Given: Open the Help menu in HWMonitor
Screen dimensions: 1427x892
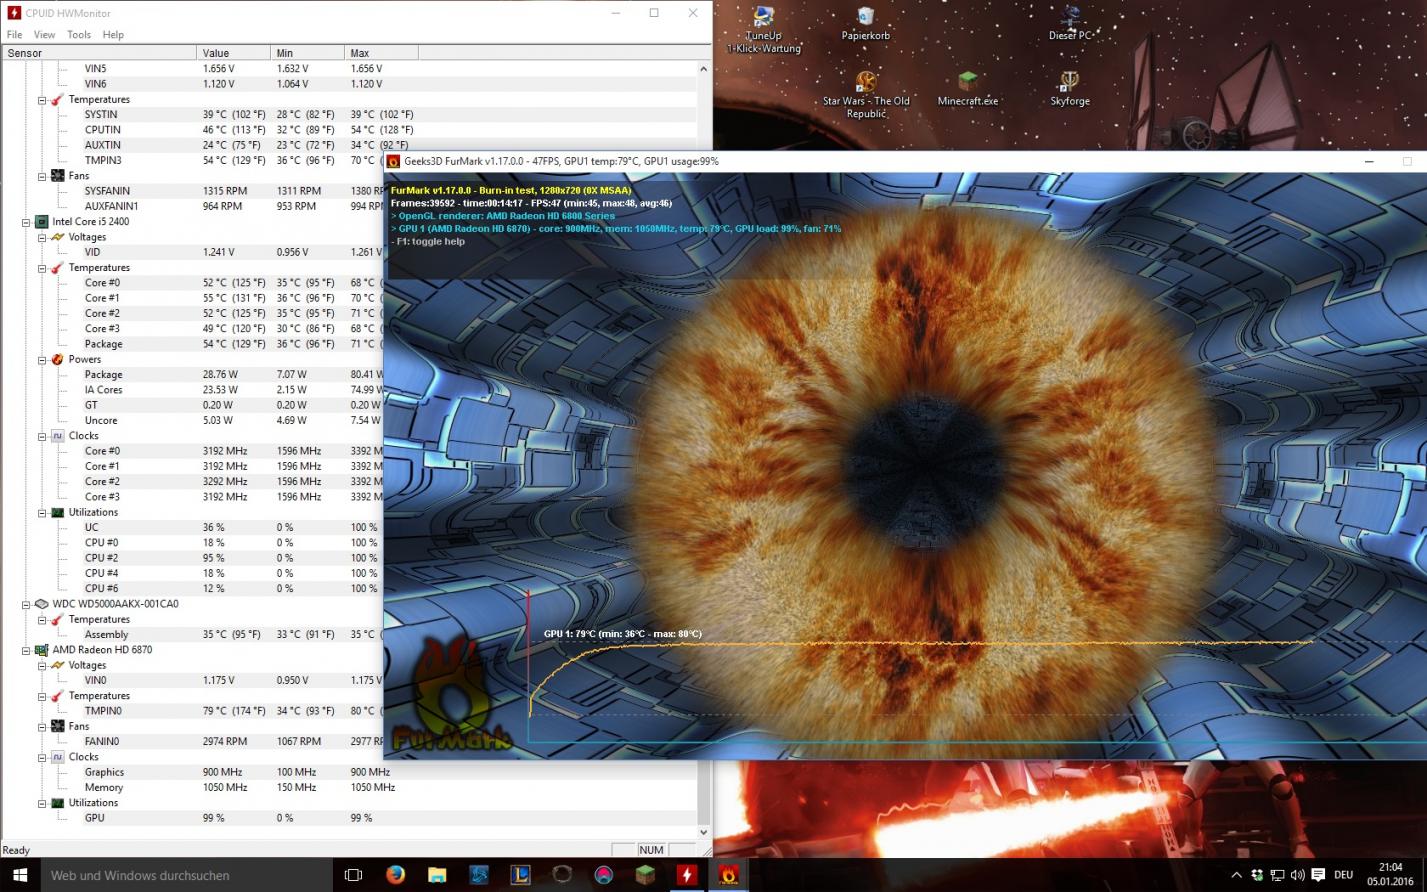Looking at the screenshot, I should [x=113, y=34].
